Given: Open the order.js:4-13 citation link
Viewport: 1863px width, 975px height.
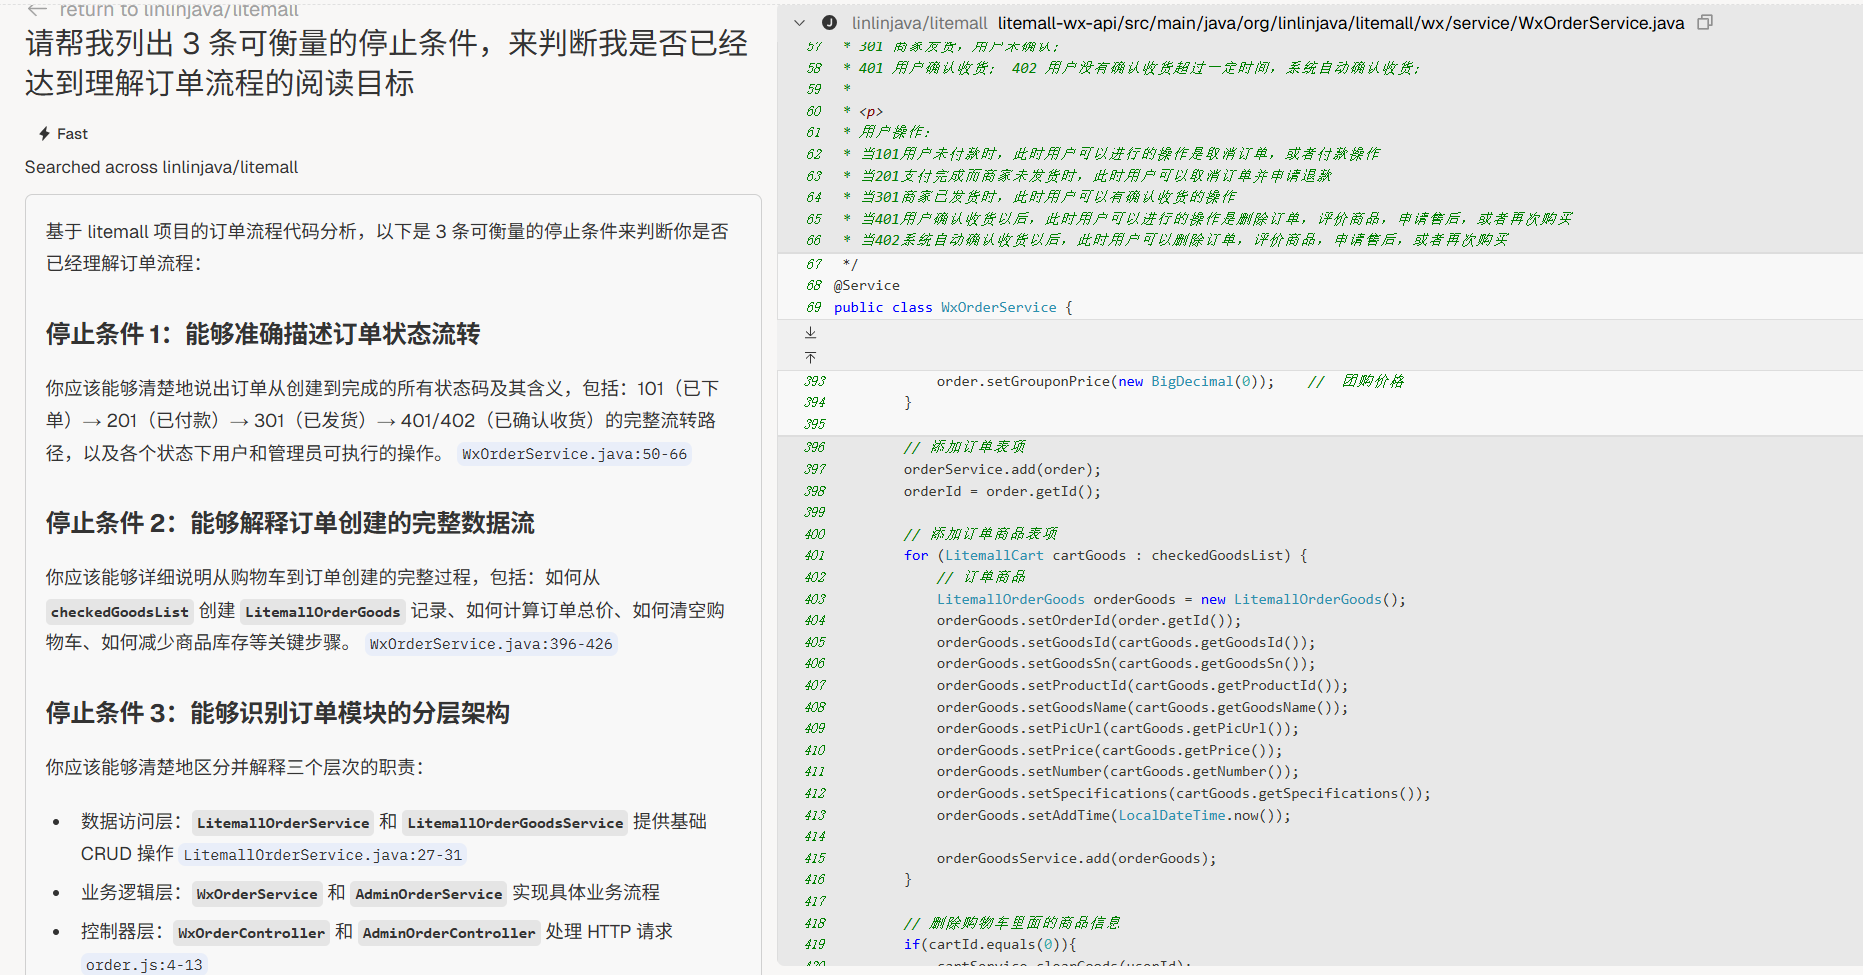Looking at the screenshot, I should tap(144, 965).
